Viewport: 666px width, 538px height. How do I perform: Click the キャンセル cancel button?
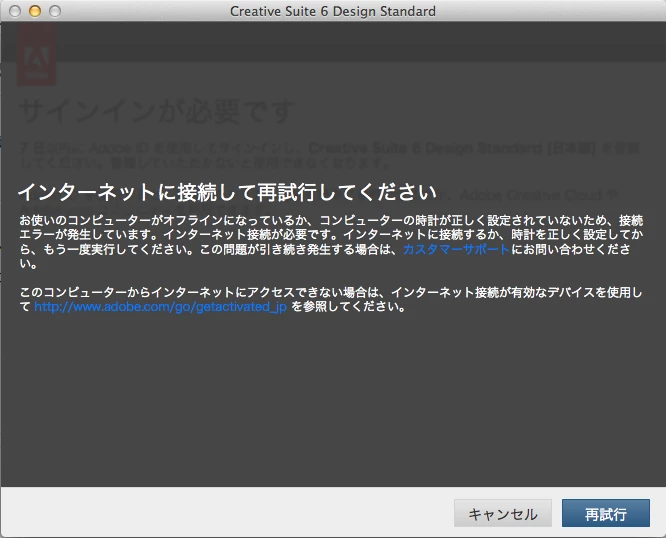click(x=503, y=513)
